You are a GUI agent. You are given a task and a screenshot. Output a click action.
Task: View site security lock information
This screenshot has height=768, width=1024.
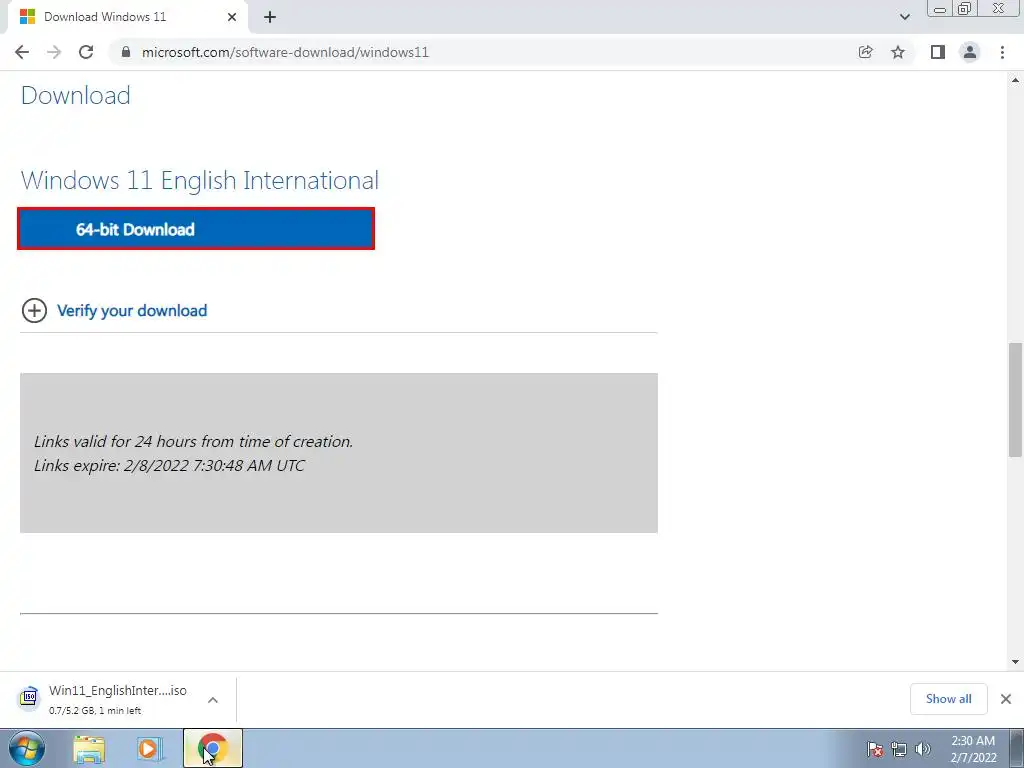click(x=126, y=52)
